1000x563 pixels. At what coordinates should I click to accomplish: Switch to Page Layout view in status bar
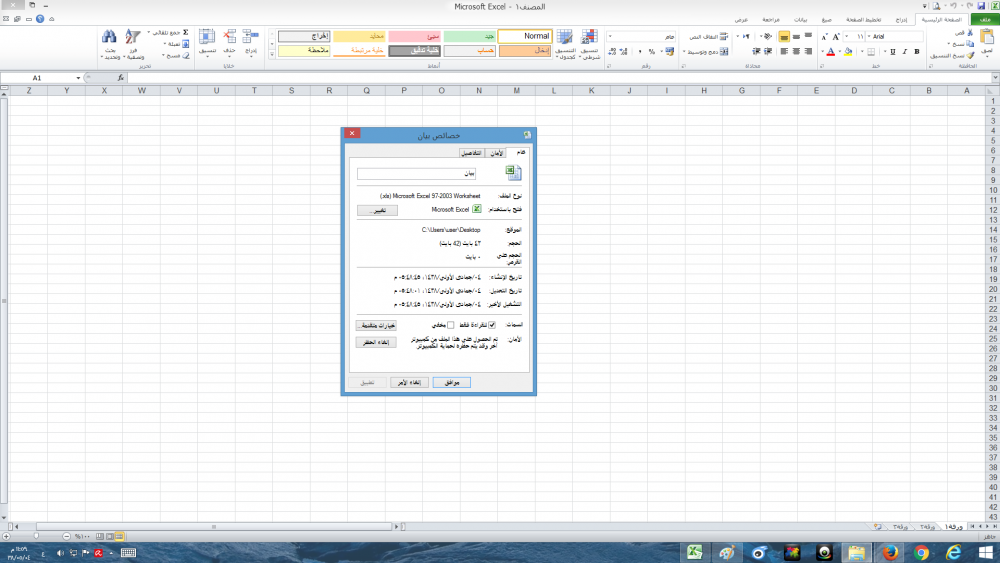point(110,536)
